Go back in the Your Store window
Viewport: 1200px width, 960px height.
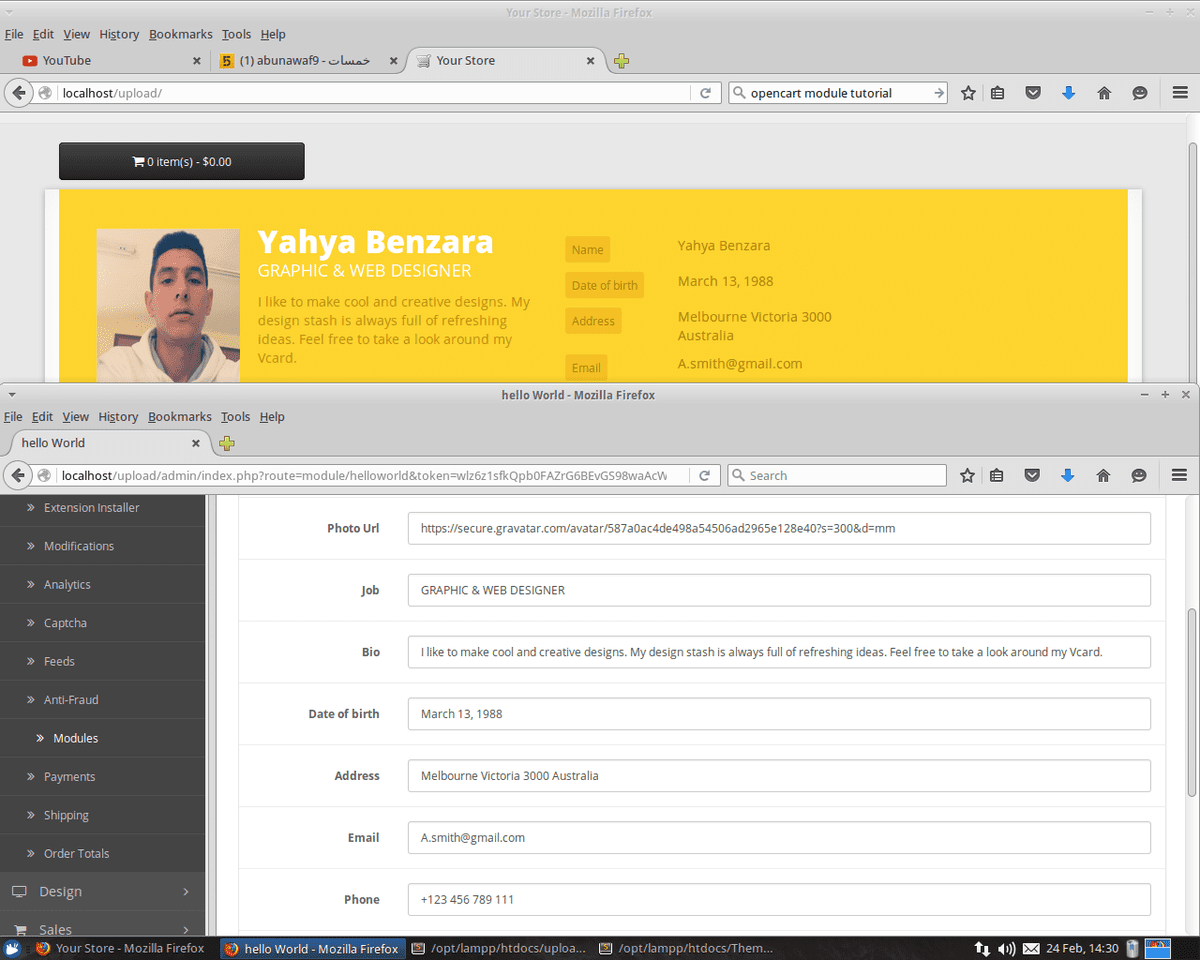[19, 93]
